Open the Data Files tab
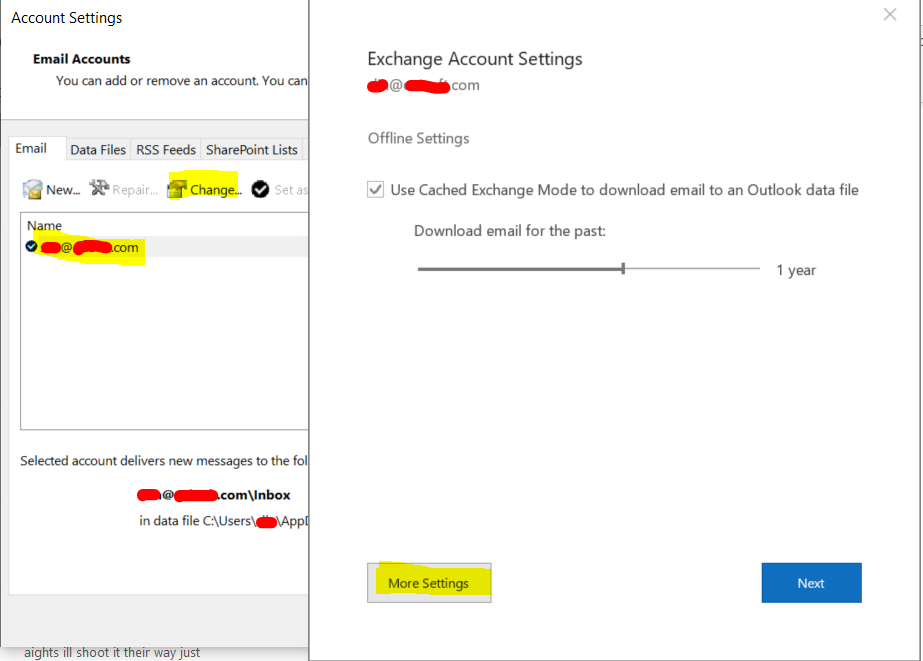Viewport: 923px width, 661px height. tap(98, 150)
